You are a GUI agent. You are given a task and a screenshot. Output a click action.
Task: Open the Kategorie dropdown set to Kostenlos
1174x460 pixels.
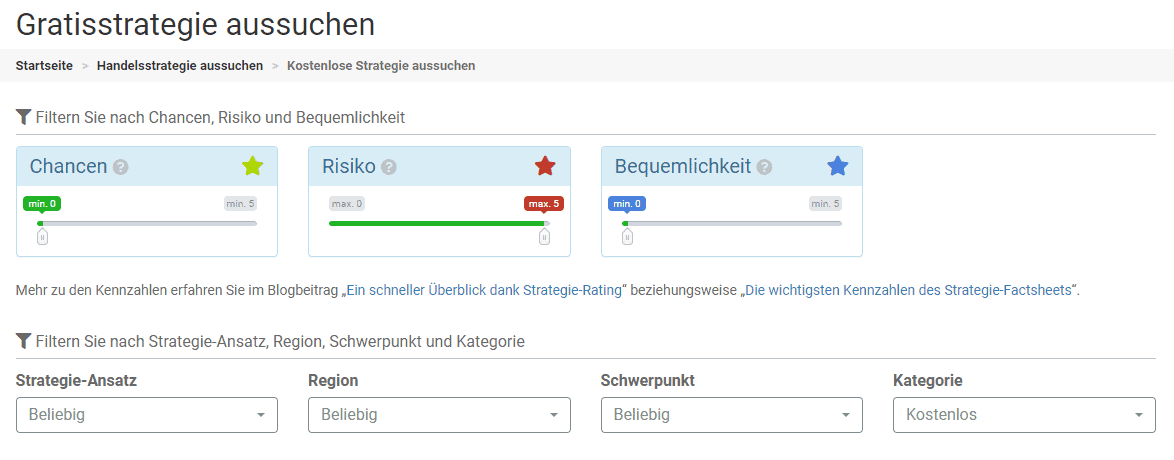tap(1024, 415)
